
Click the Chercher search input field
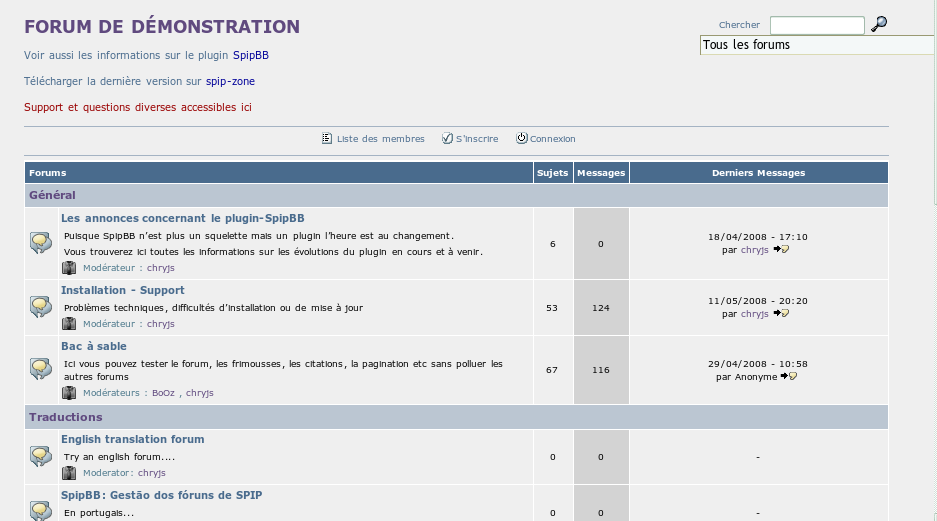pos(816,25)
